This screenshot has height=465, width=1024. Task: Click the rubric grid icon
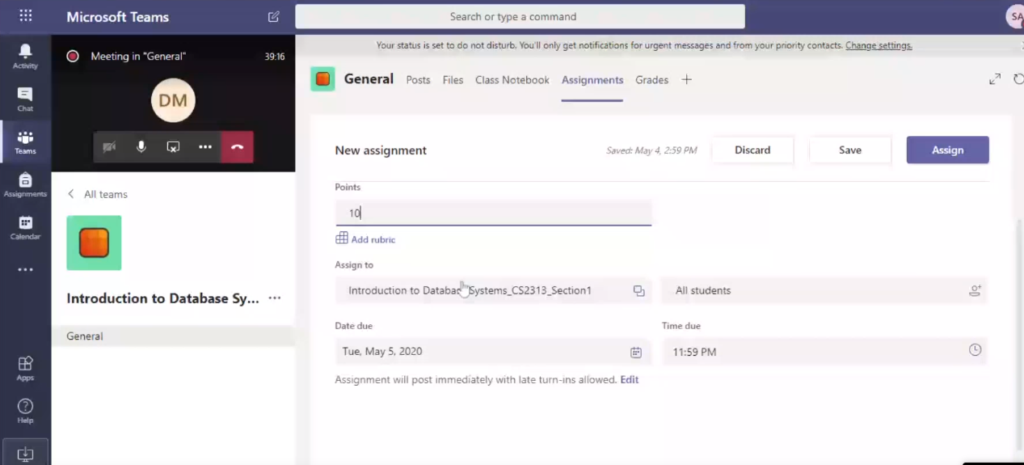click(x=342, y=239)
